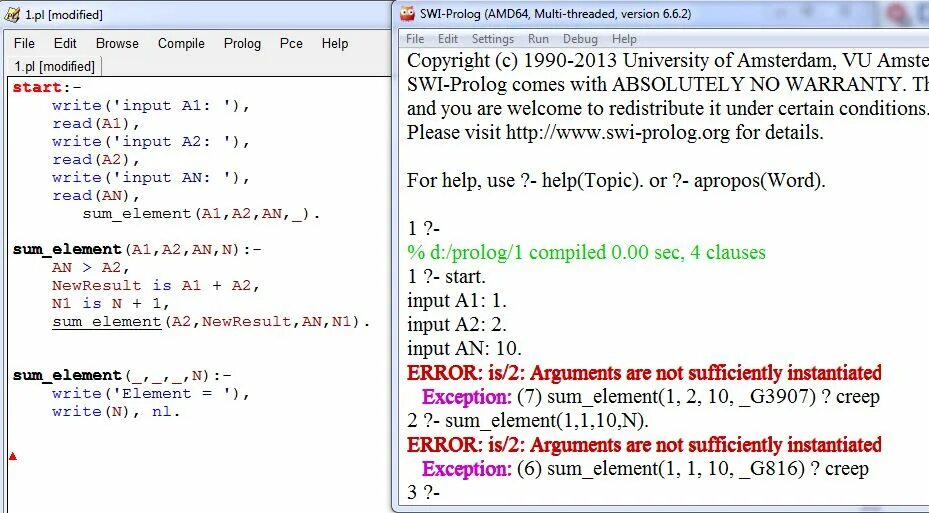Screen dimensions: 929x513
Task: Open the Help menu in editor
Action: click(x=335, y=43)
